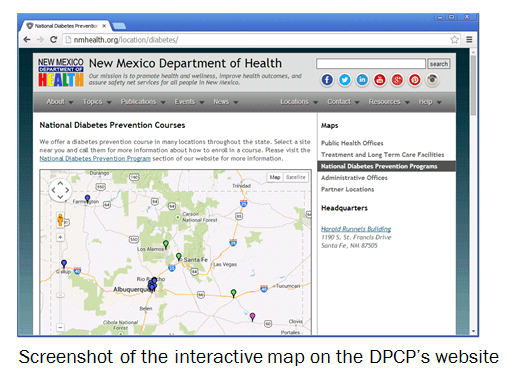Bookmark this page with the star icon
Screen dimensions: 513x377
454,40
